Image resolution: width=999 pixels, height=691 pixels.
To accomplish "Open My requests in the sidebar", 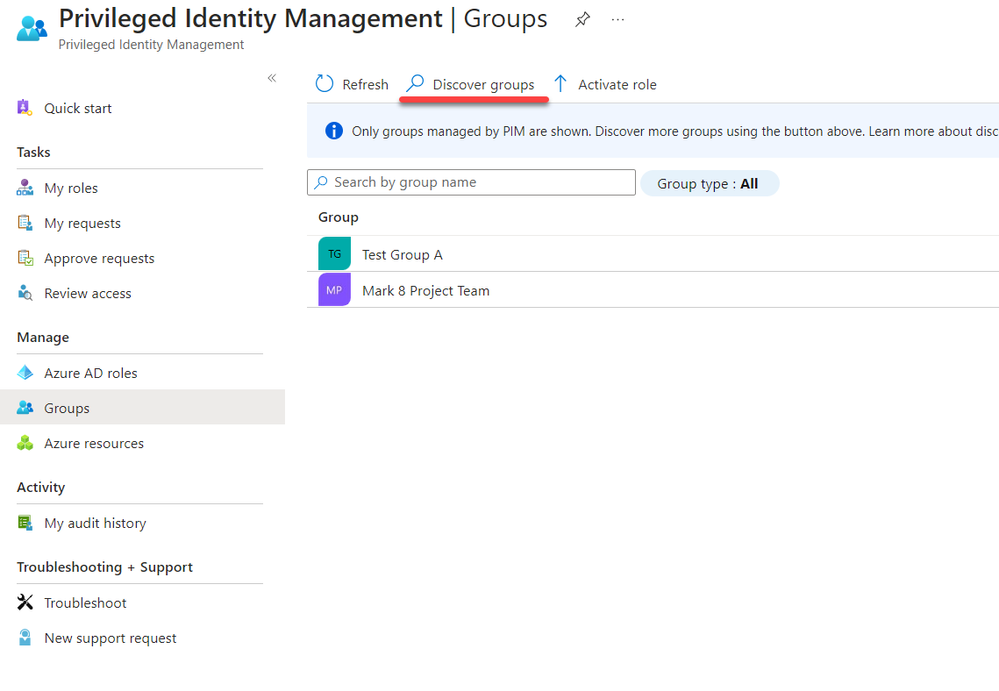I will [x=82, y=223].
